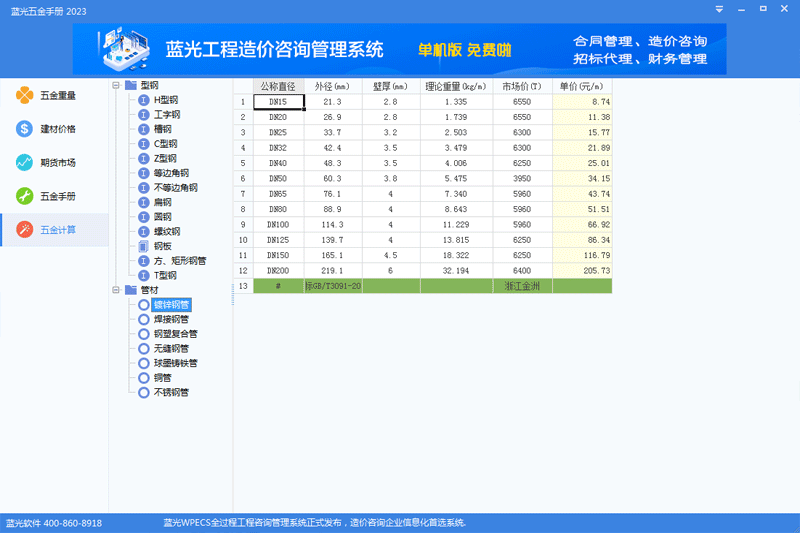The height and width of the screenshot is (533, 800).
Task: Click the 工字钢 tree icon
Action: pos(144,115)
